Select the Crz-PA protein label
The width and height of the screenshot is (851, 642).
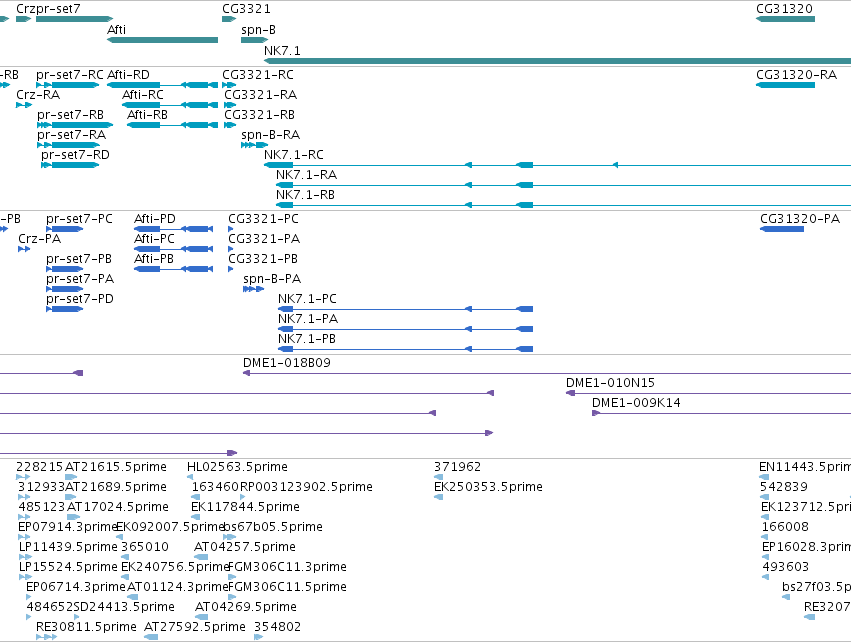39,239
